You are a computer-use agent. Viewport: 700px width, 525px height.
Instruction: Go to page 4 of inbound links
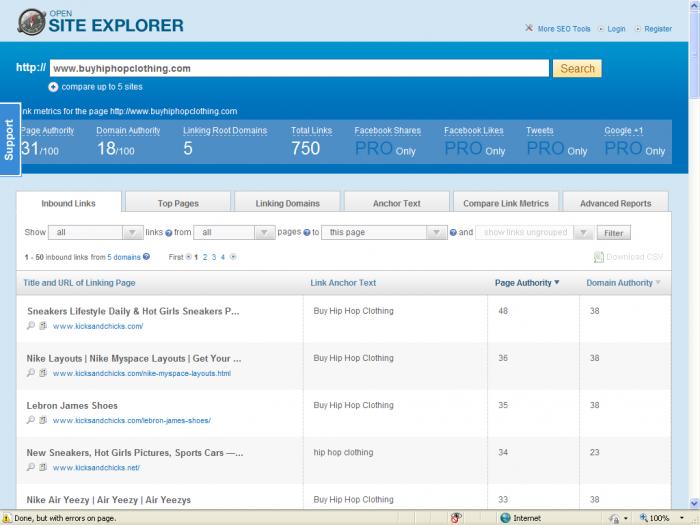pos(223,257)
